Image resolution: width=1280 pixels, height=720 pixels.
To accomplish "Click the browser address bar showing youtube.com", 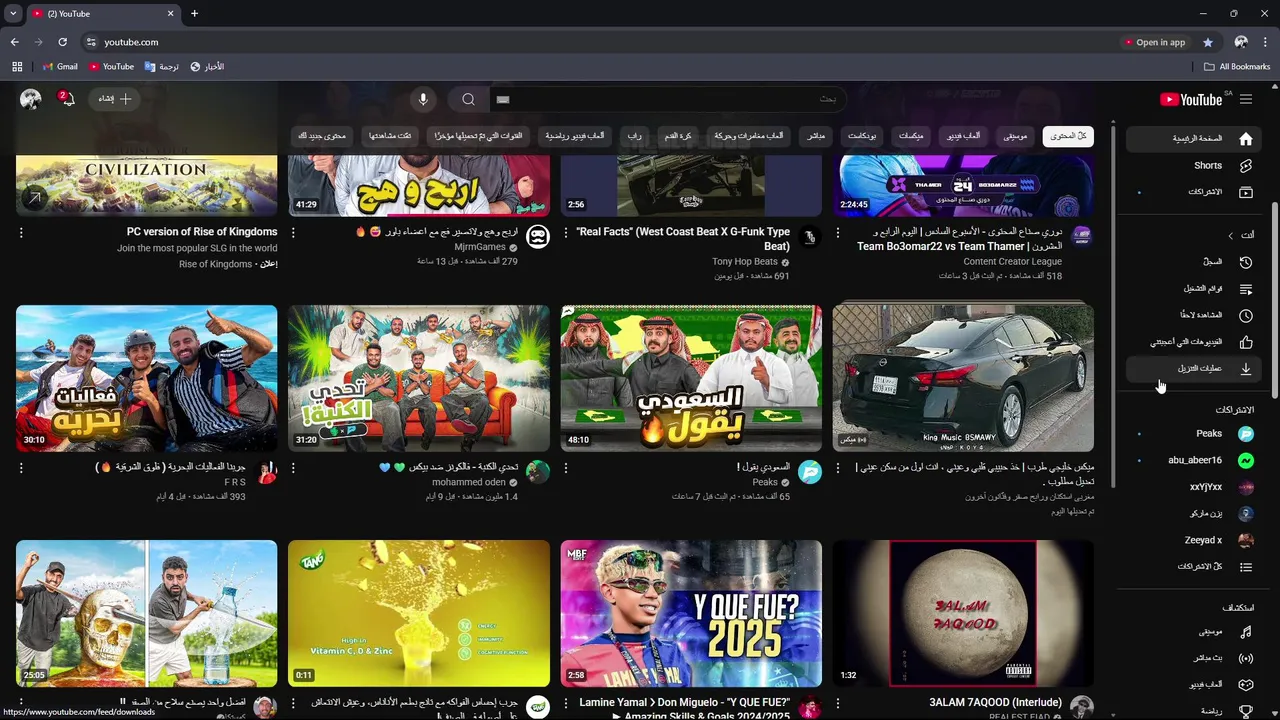I will [600, 42].
